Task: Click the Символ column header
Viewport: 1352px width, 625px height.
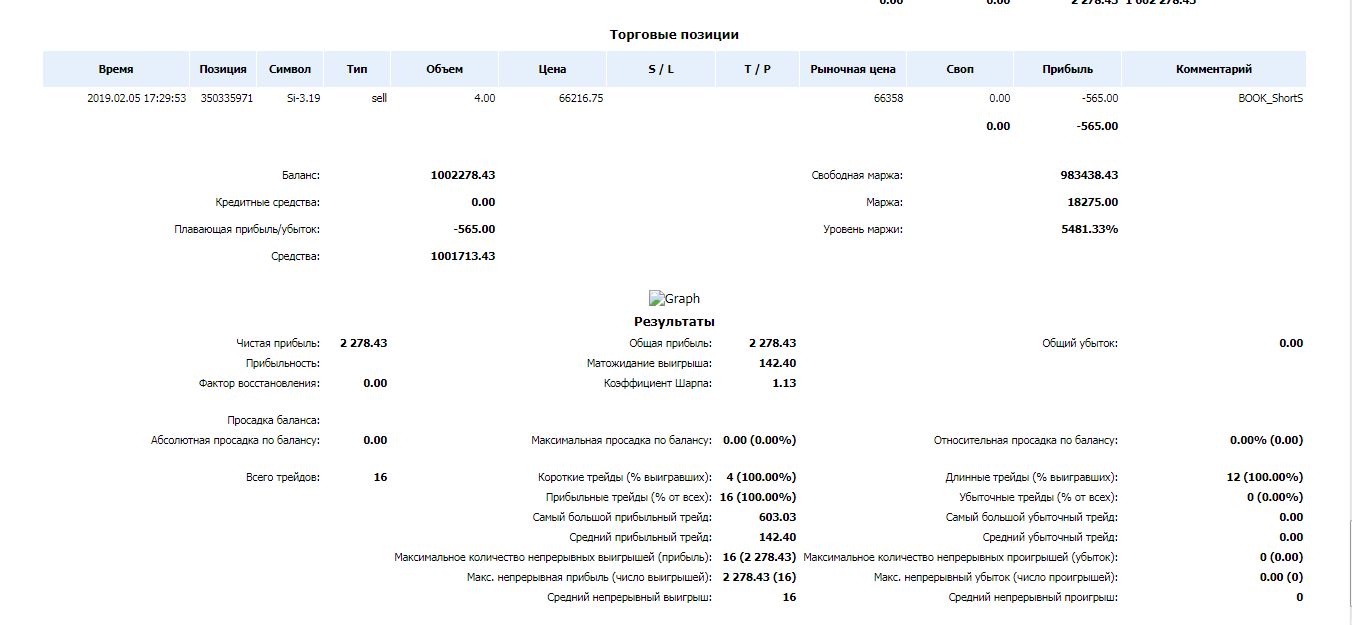Action: [290, 69]
